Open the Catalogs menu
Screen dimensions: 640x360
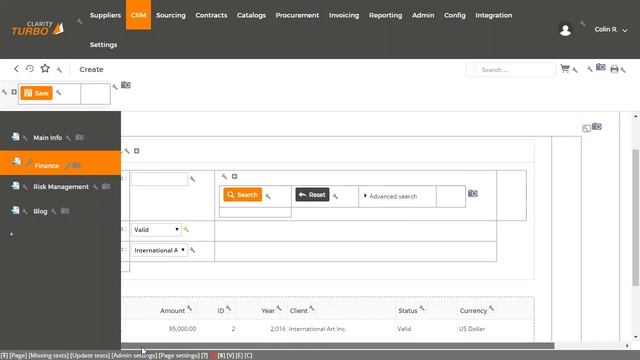(251, 15)
